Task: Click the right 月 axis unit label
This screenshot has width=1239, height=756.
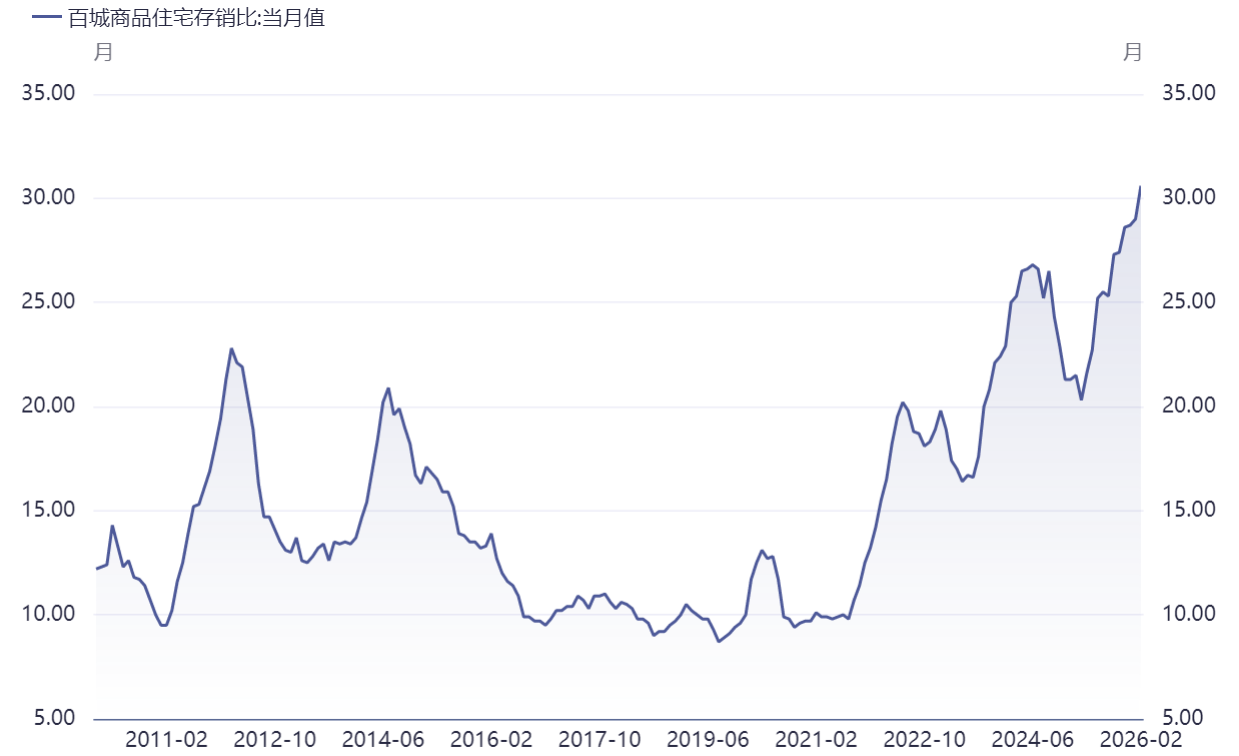Action: pyautogui.click(x=1132, y=52)
